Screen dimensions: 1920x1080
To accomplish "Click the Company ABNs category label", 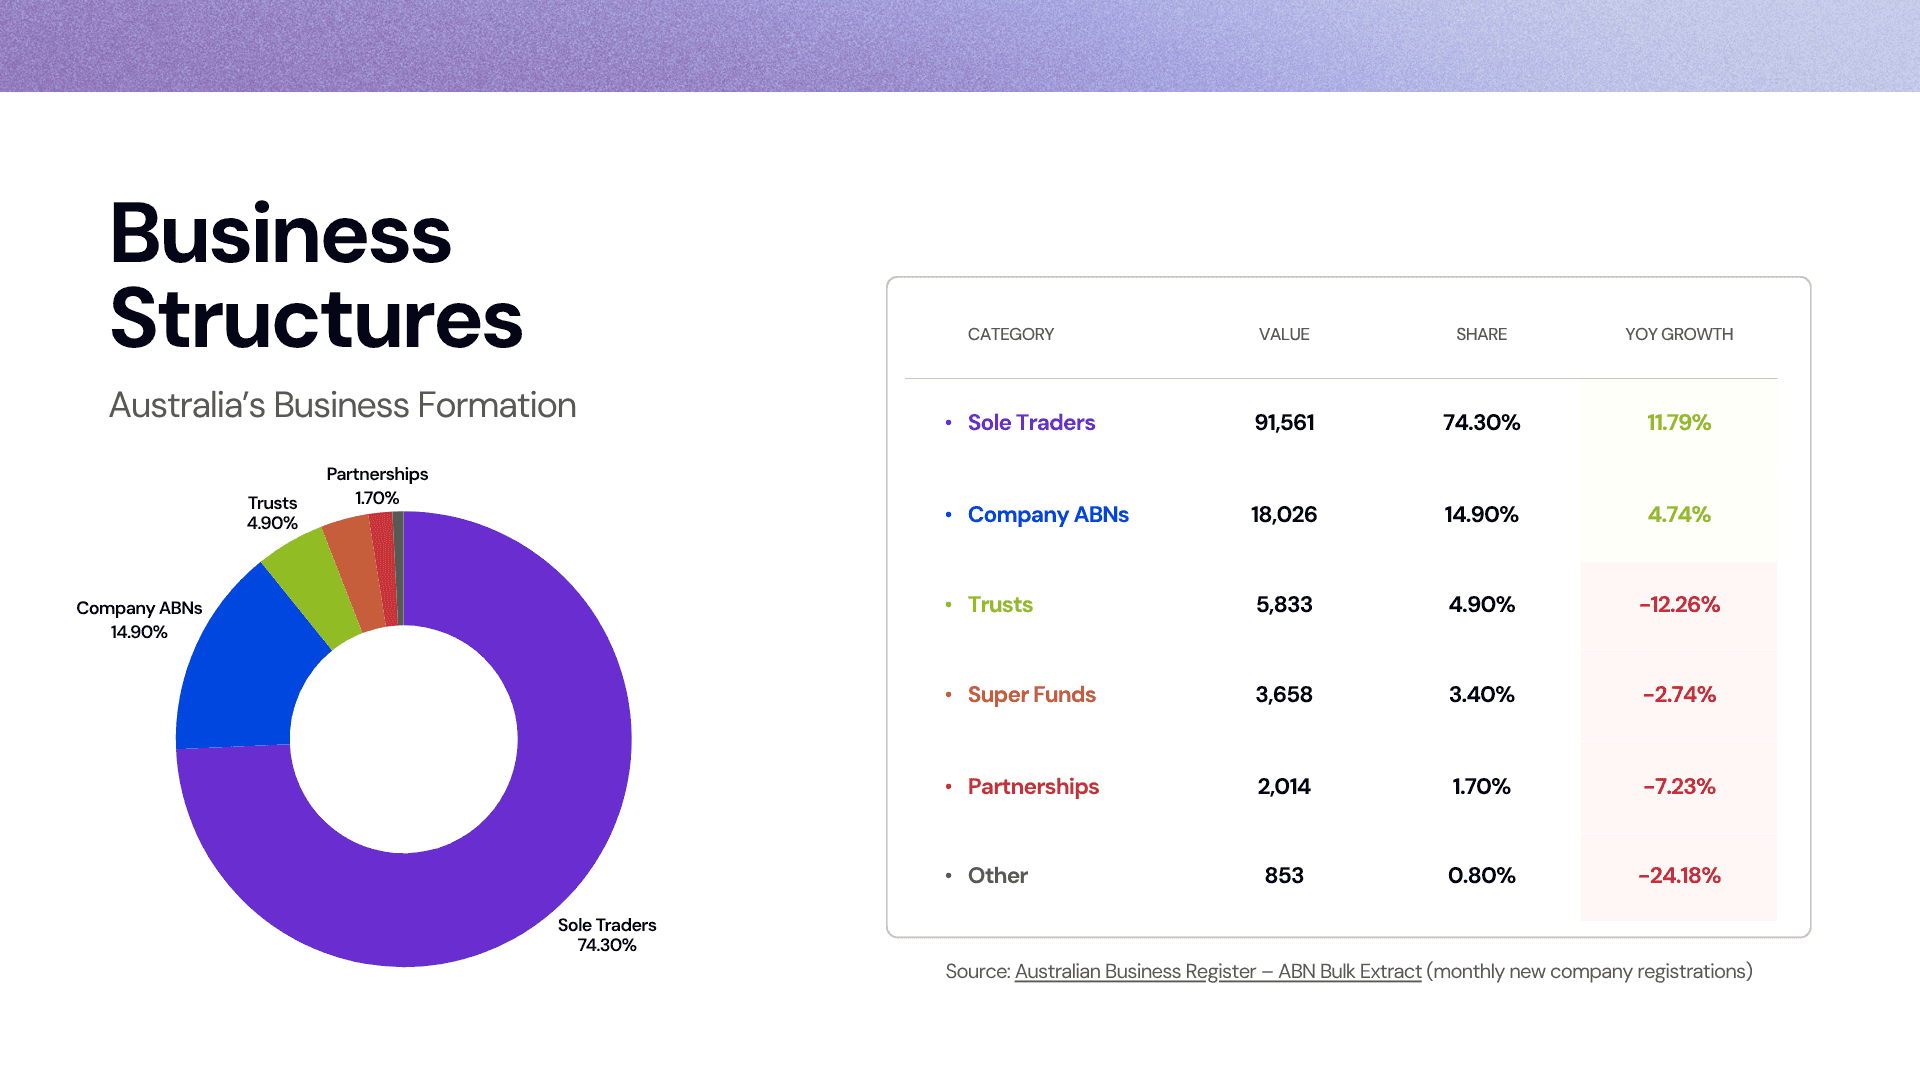I will click(x=1047, y=515).
